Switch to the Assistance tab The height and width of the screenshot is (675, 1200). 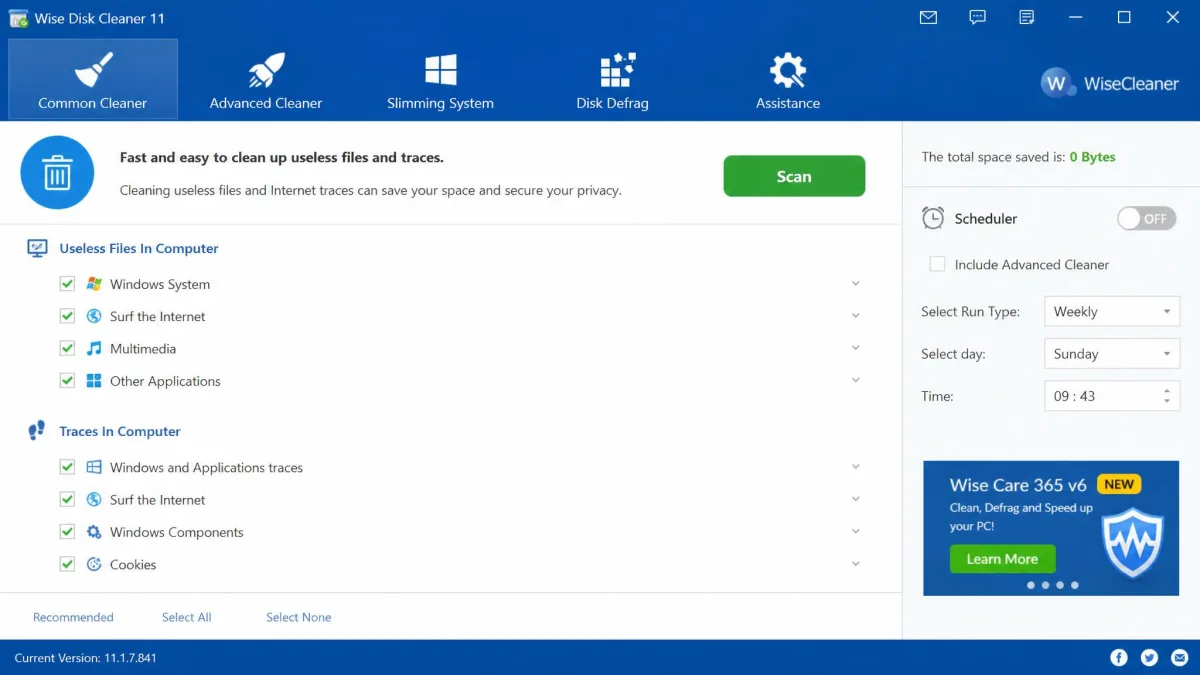(788, 79)
